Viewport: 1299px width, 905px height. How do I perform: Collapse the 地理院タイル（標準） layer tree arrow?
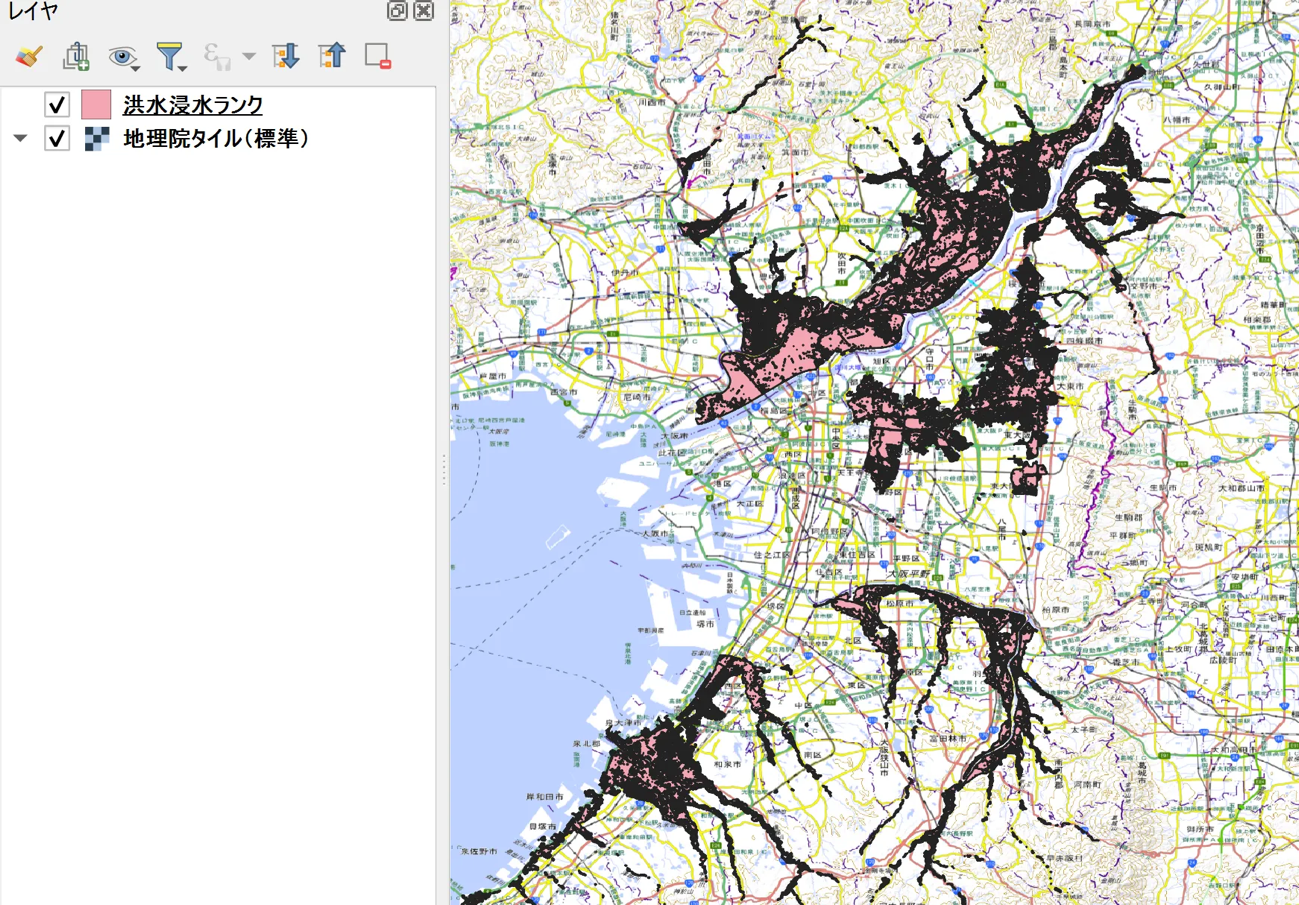tap(20, 139)
